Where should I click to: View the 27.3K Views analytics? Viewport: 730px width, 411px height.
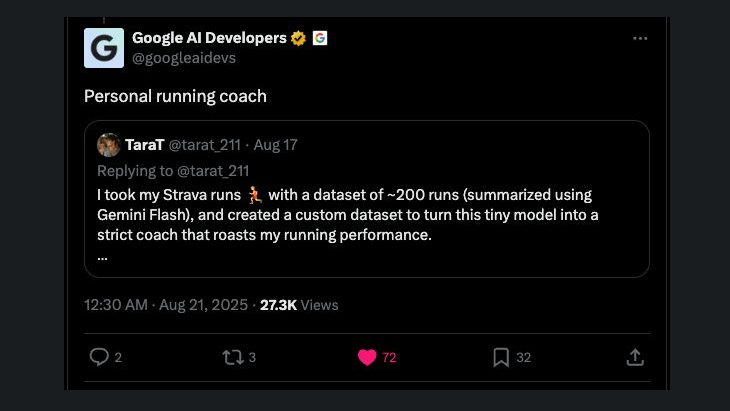[x=299, y=305]
